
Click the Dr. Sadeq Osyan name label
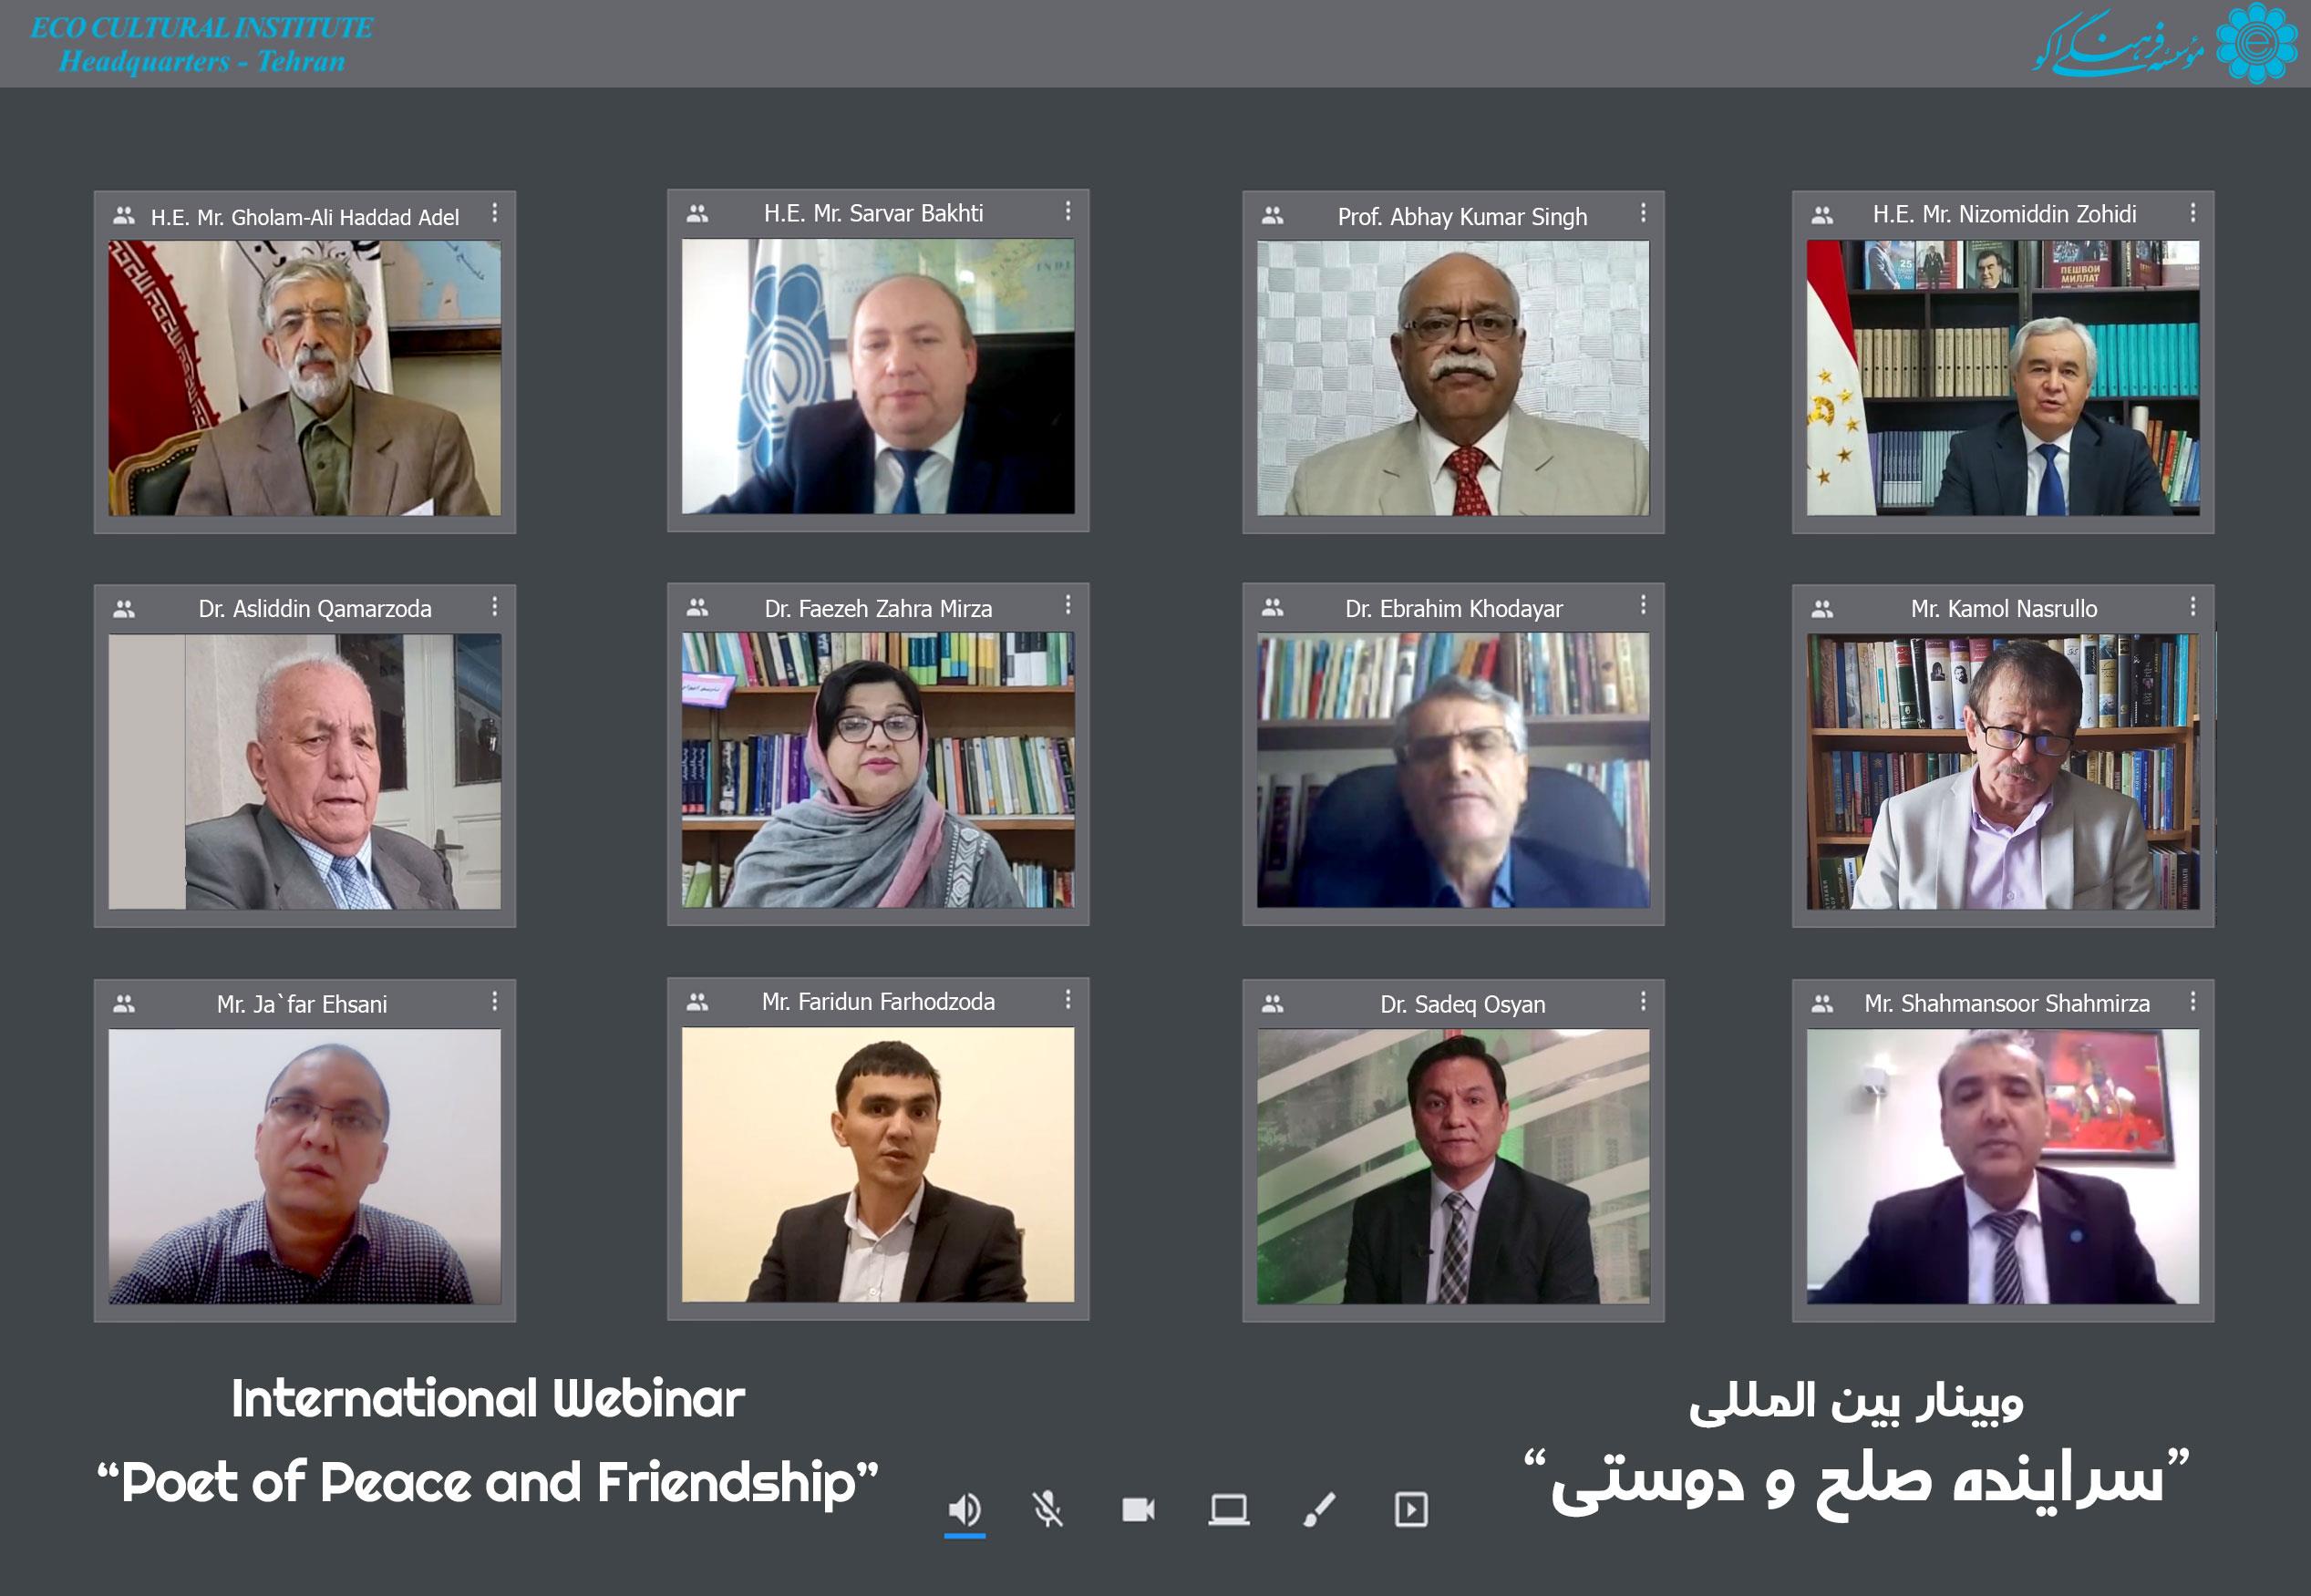pyautogui.click(x=1463, y=1004)
